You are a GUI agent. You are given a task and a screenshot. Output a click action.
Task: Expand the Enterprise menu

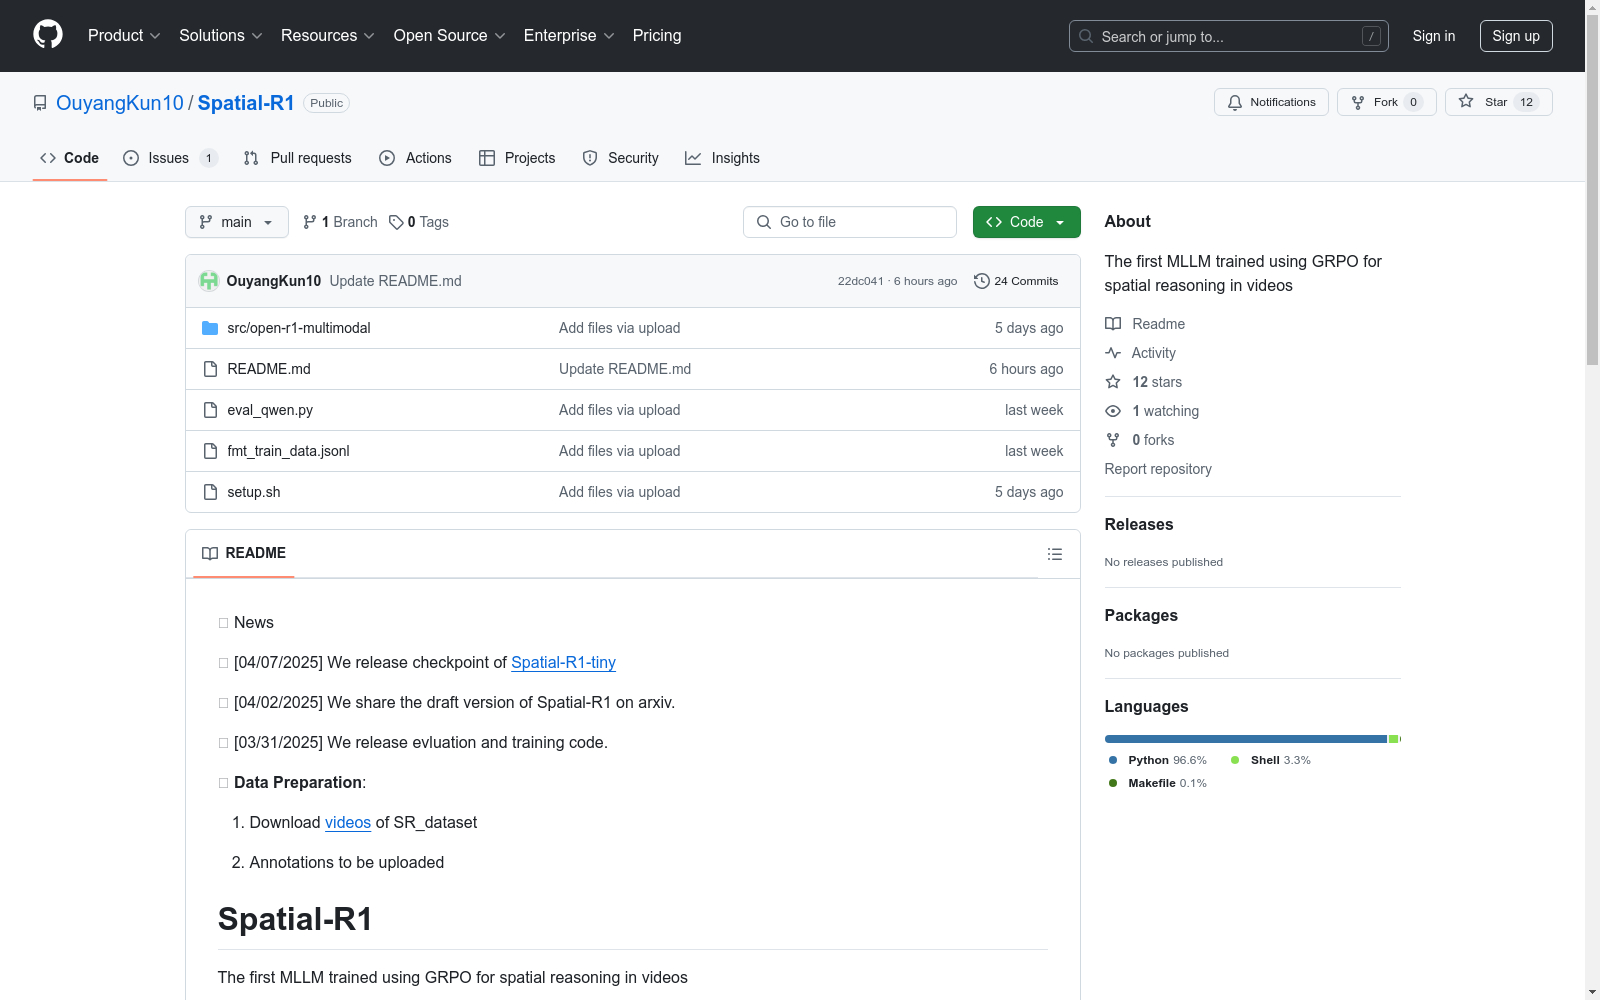(x=569, y=36)
